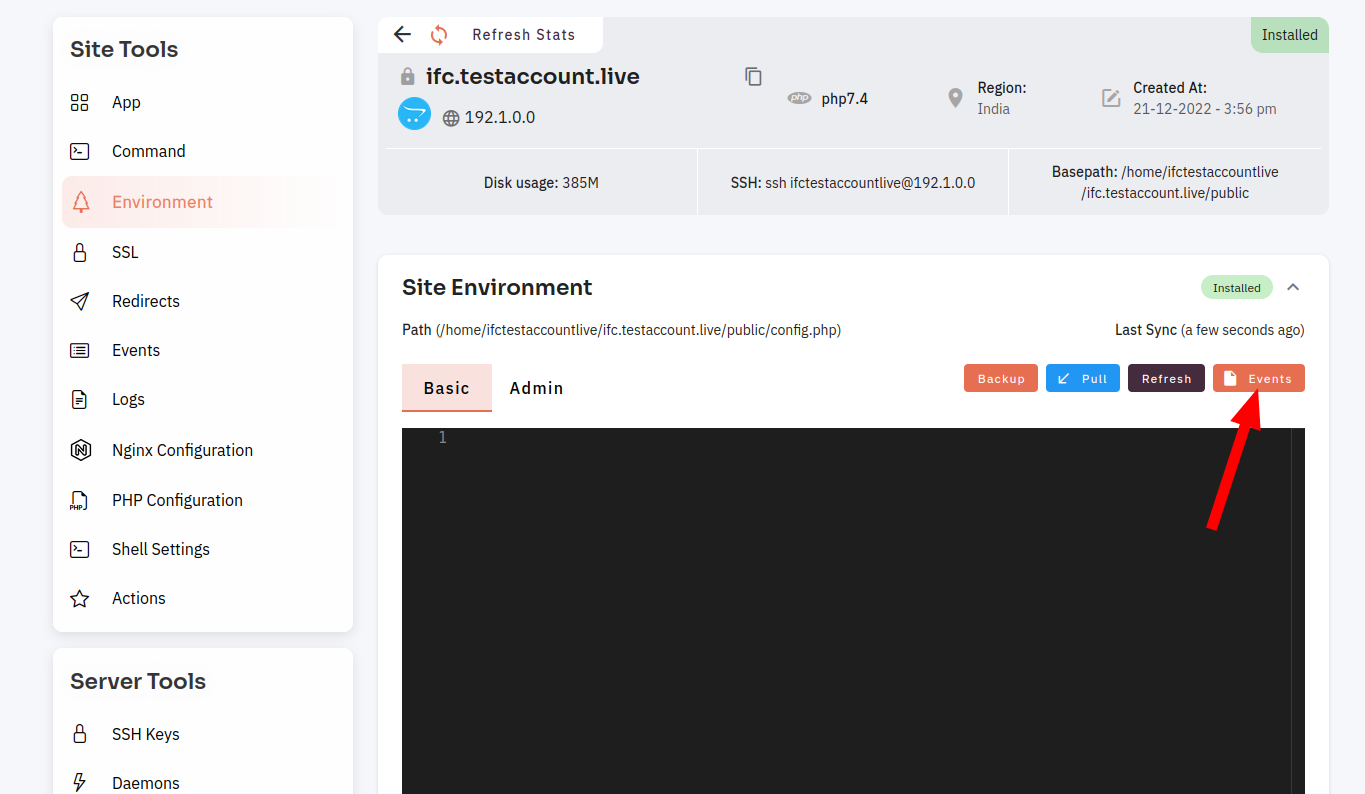Viewport: 1365px width, 794px height.
Task: Click the Logs document icon
Action: pos(80,399)
